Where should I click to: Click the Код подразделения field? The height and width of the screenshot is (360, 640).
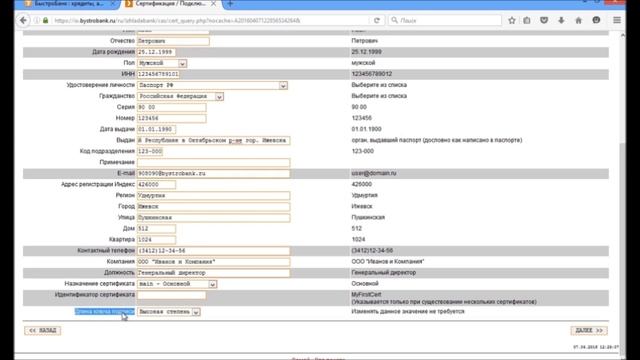pos(150,151)
